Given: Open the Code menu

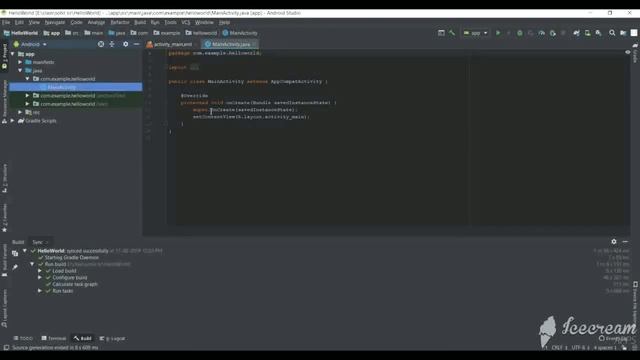Looking at the screenshot, I should click(76, 22).
